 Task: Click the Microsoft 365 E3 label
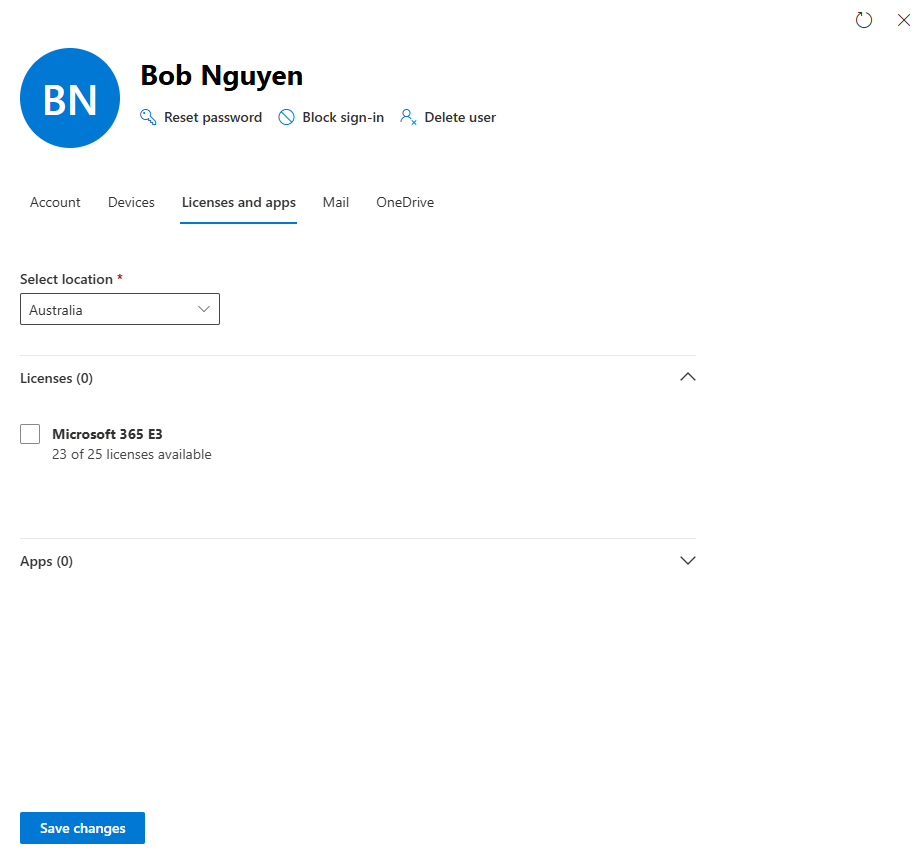tap(107, 434)
